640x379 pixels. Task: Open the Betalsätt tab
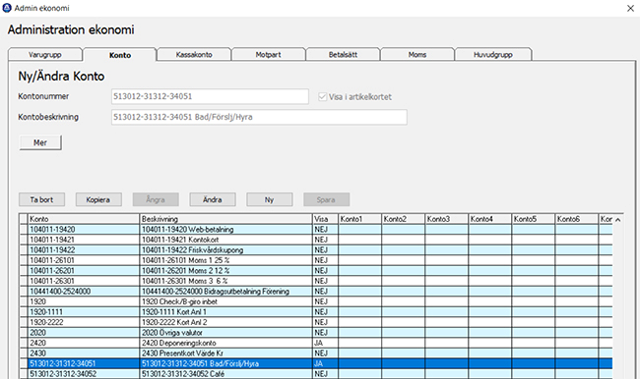tap(343, 55)
